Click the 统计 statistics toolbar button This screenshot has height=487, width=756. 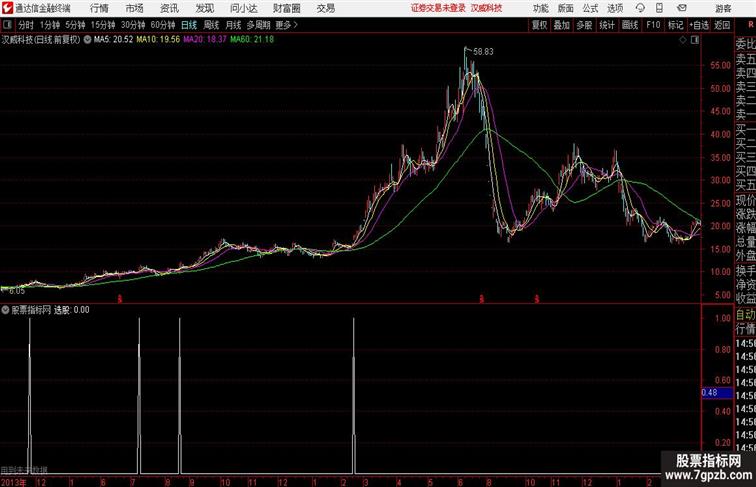(607, 25)
